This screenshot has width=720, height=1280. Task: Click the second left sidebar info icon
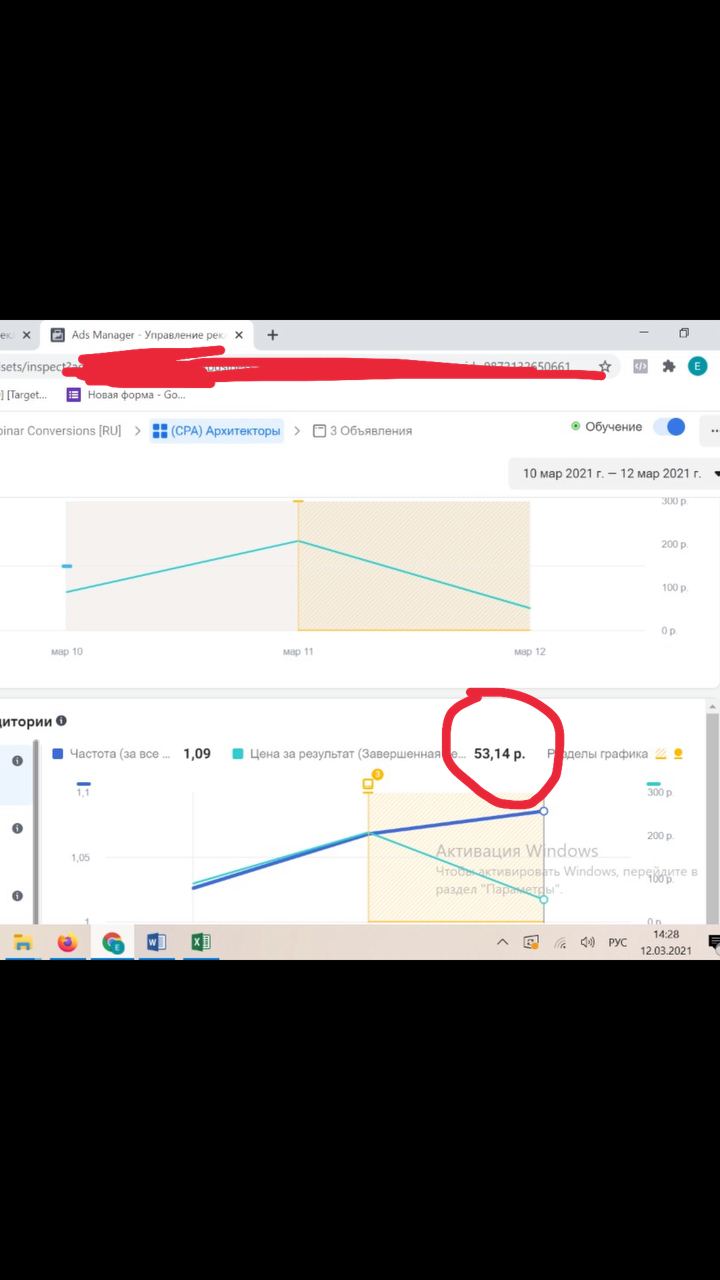[x=17, y=828]
